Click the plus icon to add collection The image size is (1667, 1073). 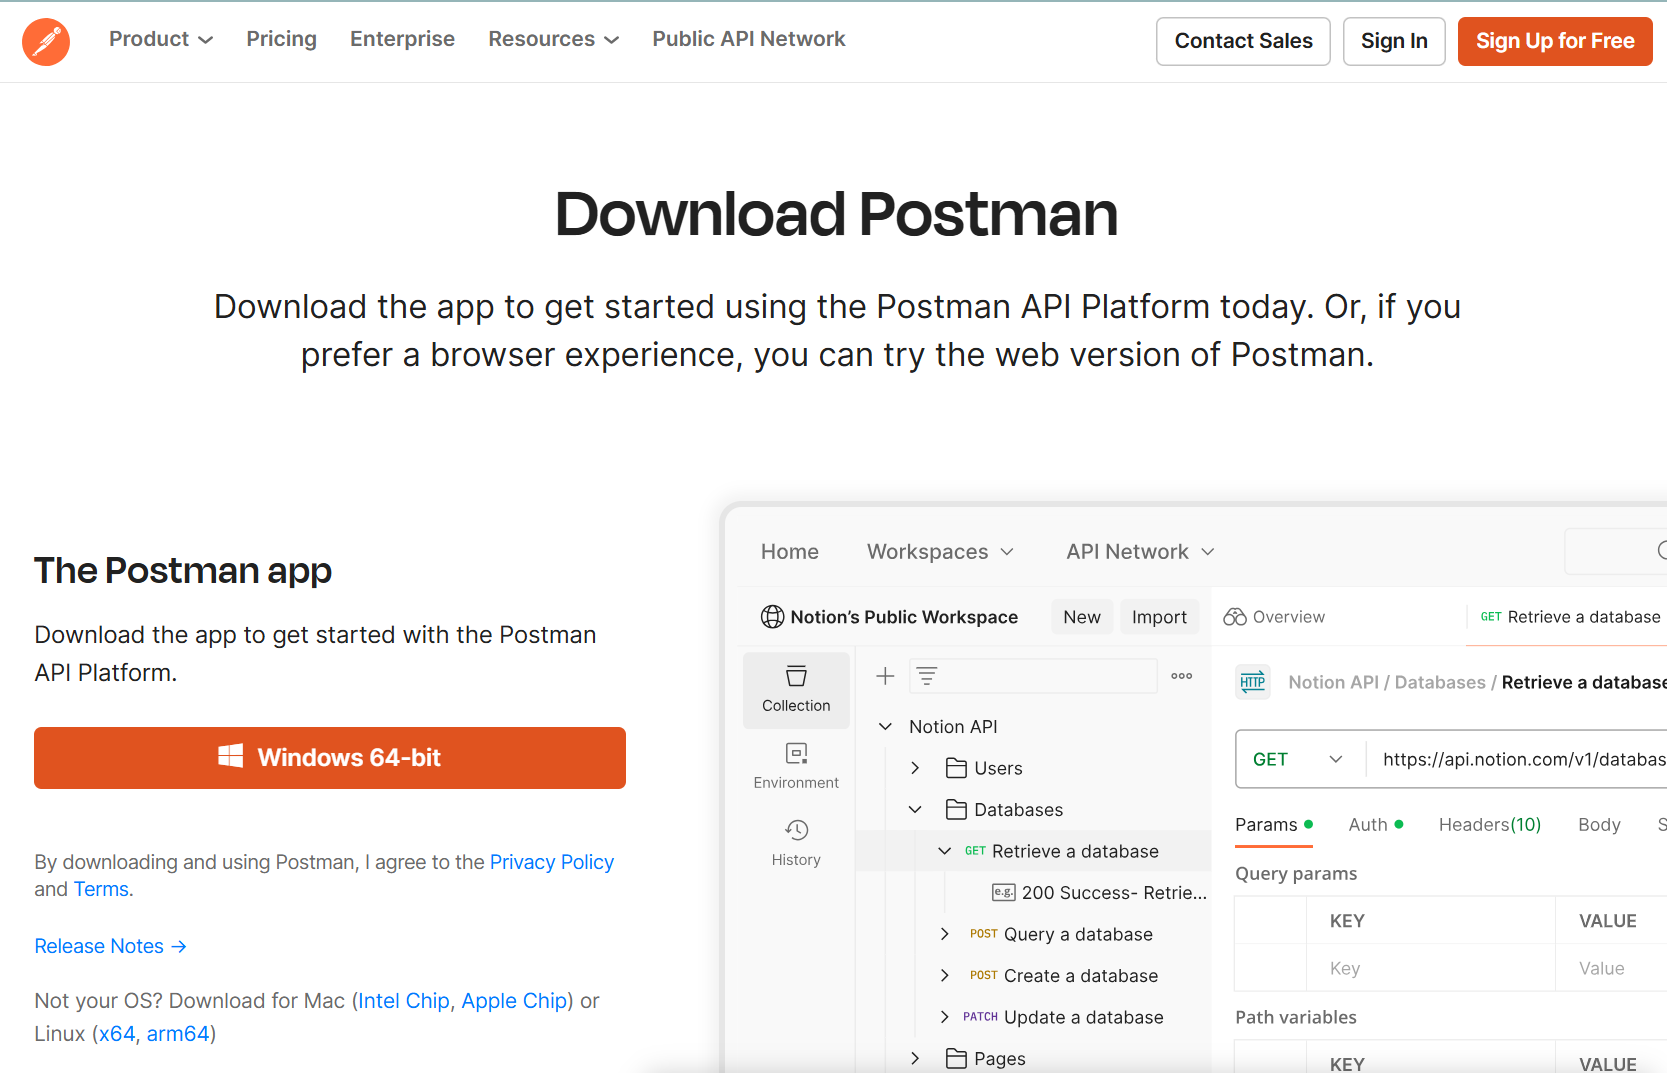point(885,676)
